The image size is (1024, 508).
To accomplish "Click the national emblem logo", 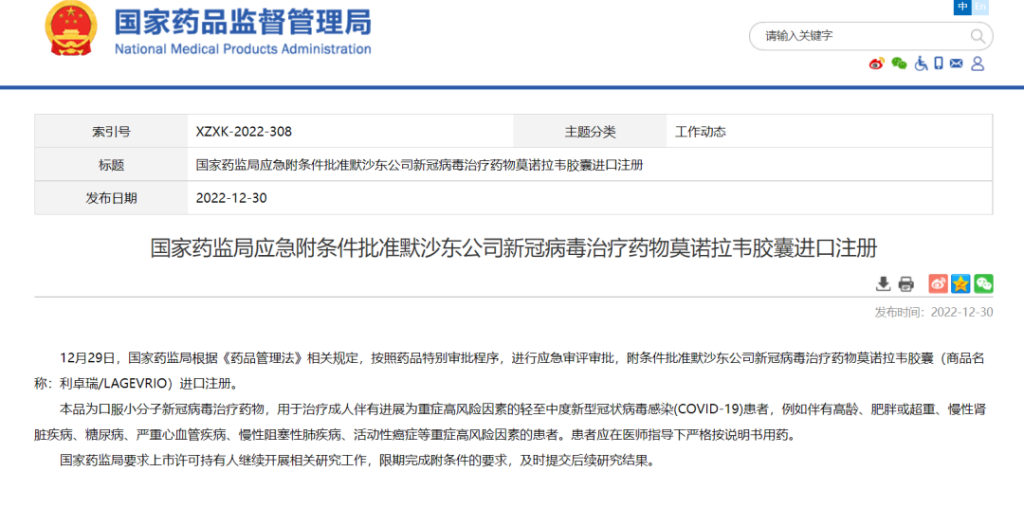I will click(x=71, y=29).
